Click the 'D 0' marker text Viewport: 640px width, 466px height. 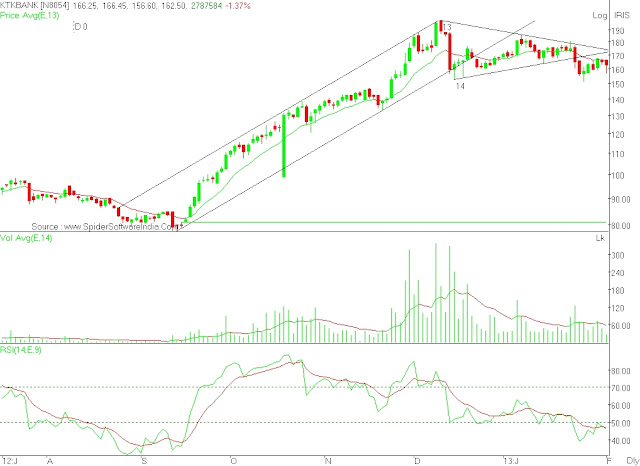tap(81, 27)
